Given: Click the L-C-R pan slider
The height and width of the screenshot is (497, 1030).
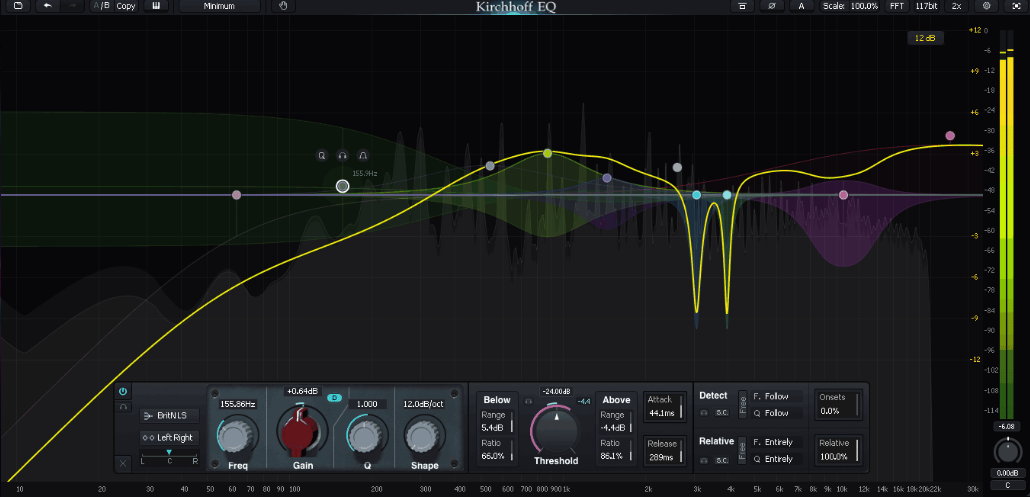Looking at the screenshot, I should click(168, 456).
